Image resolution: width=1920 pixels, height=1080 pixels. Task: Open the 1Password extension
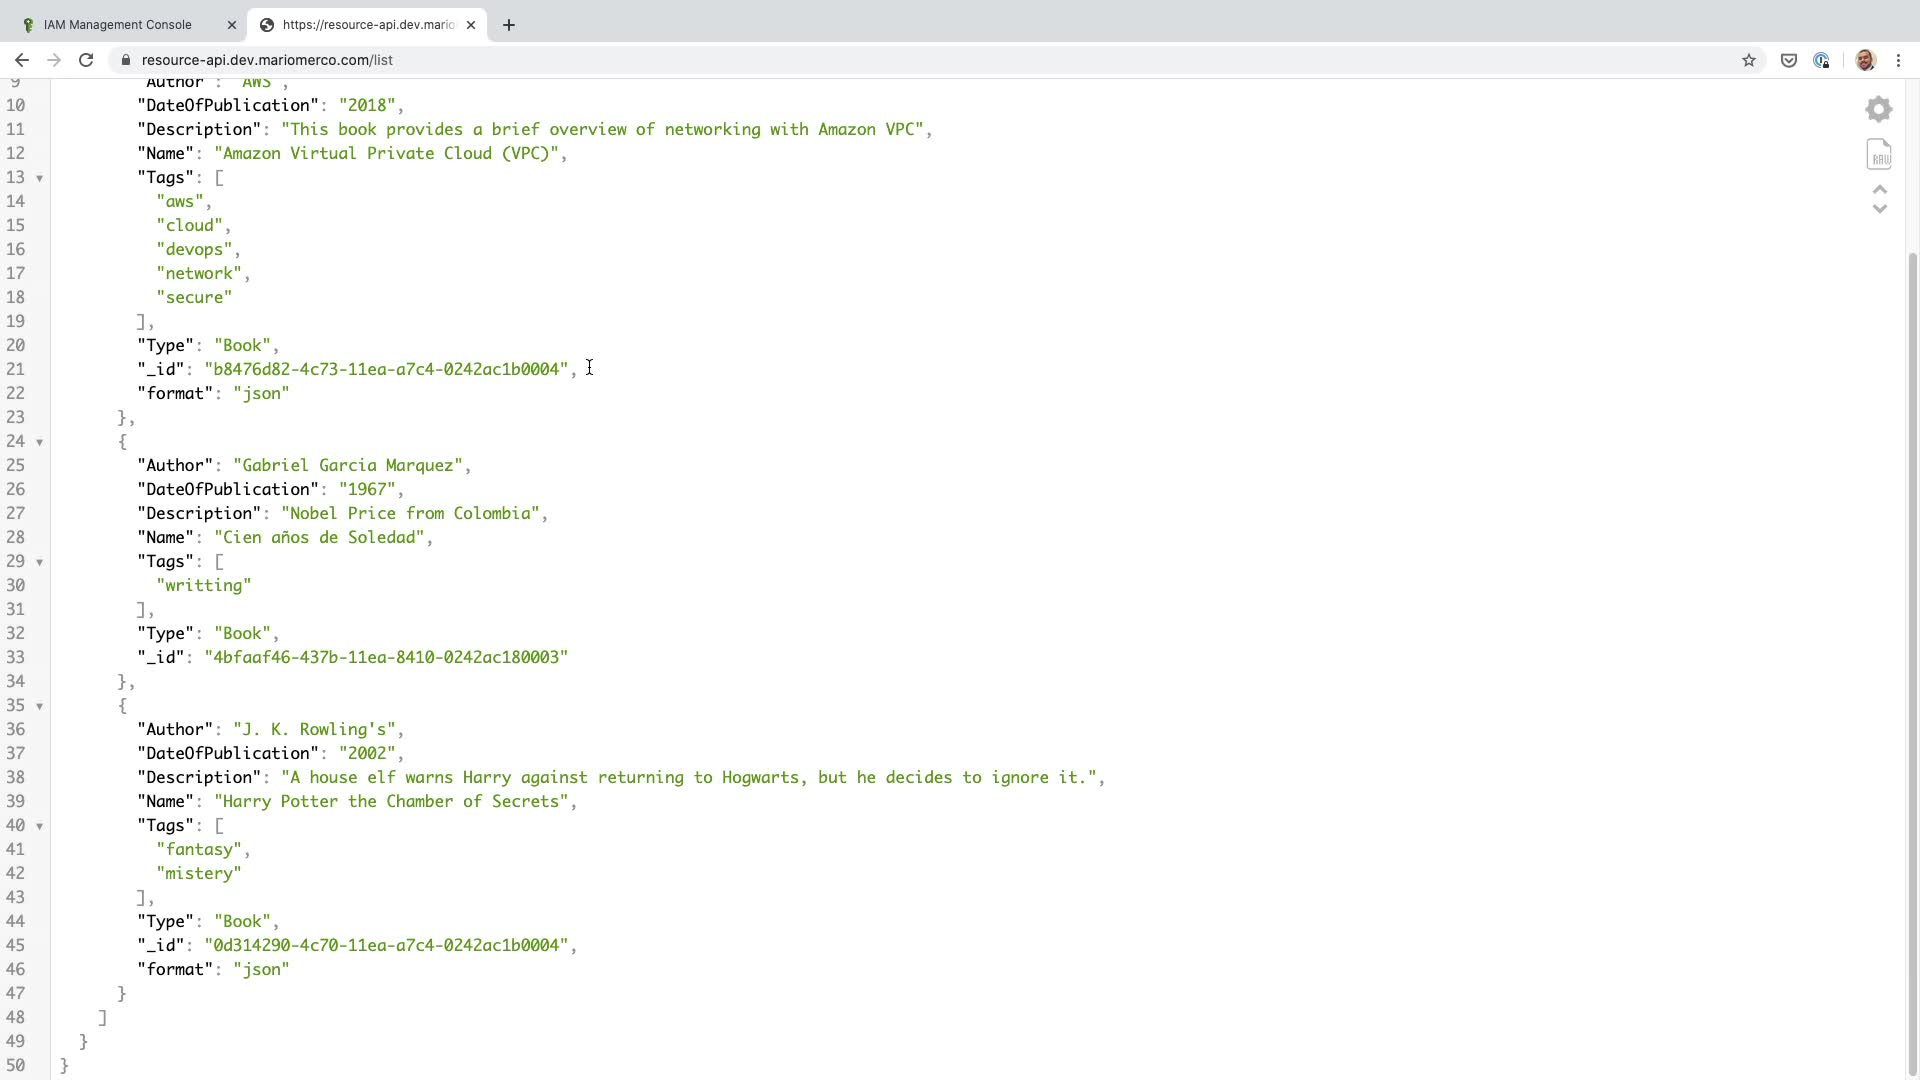pyautogui.click(x=1821, y=60)
